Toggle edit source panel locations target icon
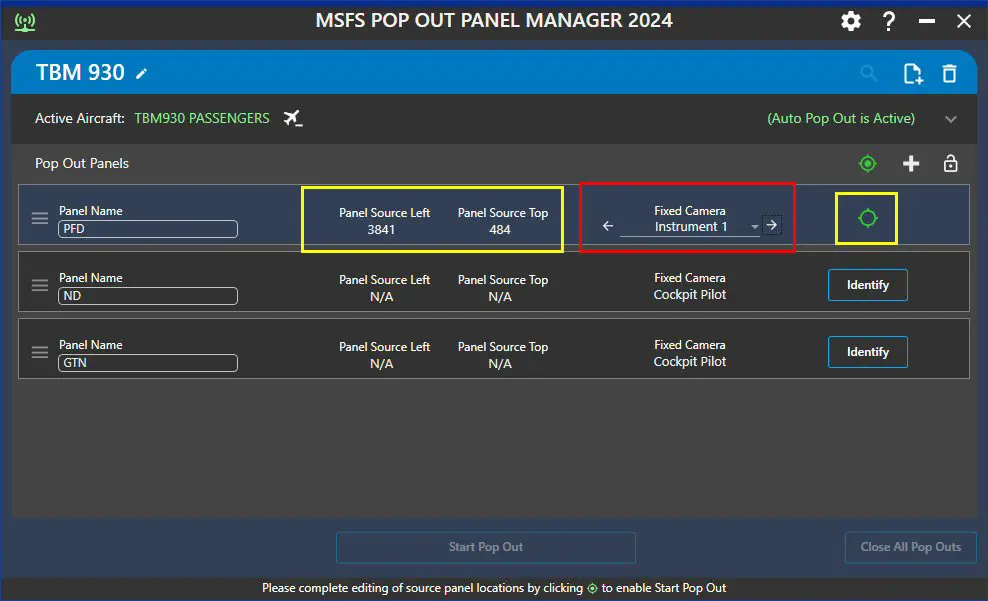988x601 pixels. pos(868,164)
